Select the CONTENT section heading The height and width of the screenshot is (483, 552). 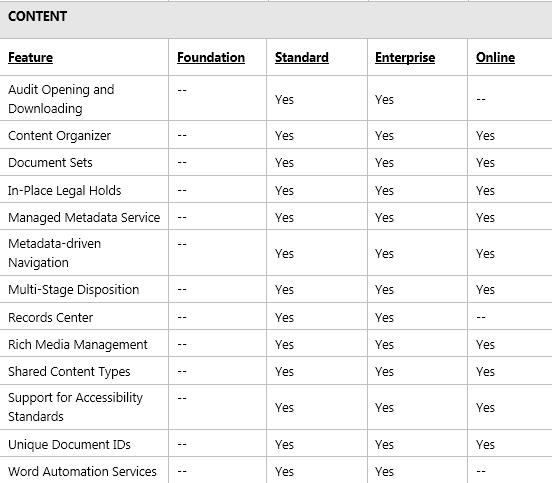click(37, 17)
